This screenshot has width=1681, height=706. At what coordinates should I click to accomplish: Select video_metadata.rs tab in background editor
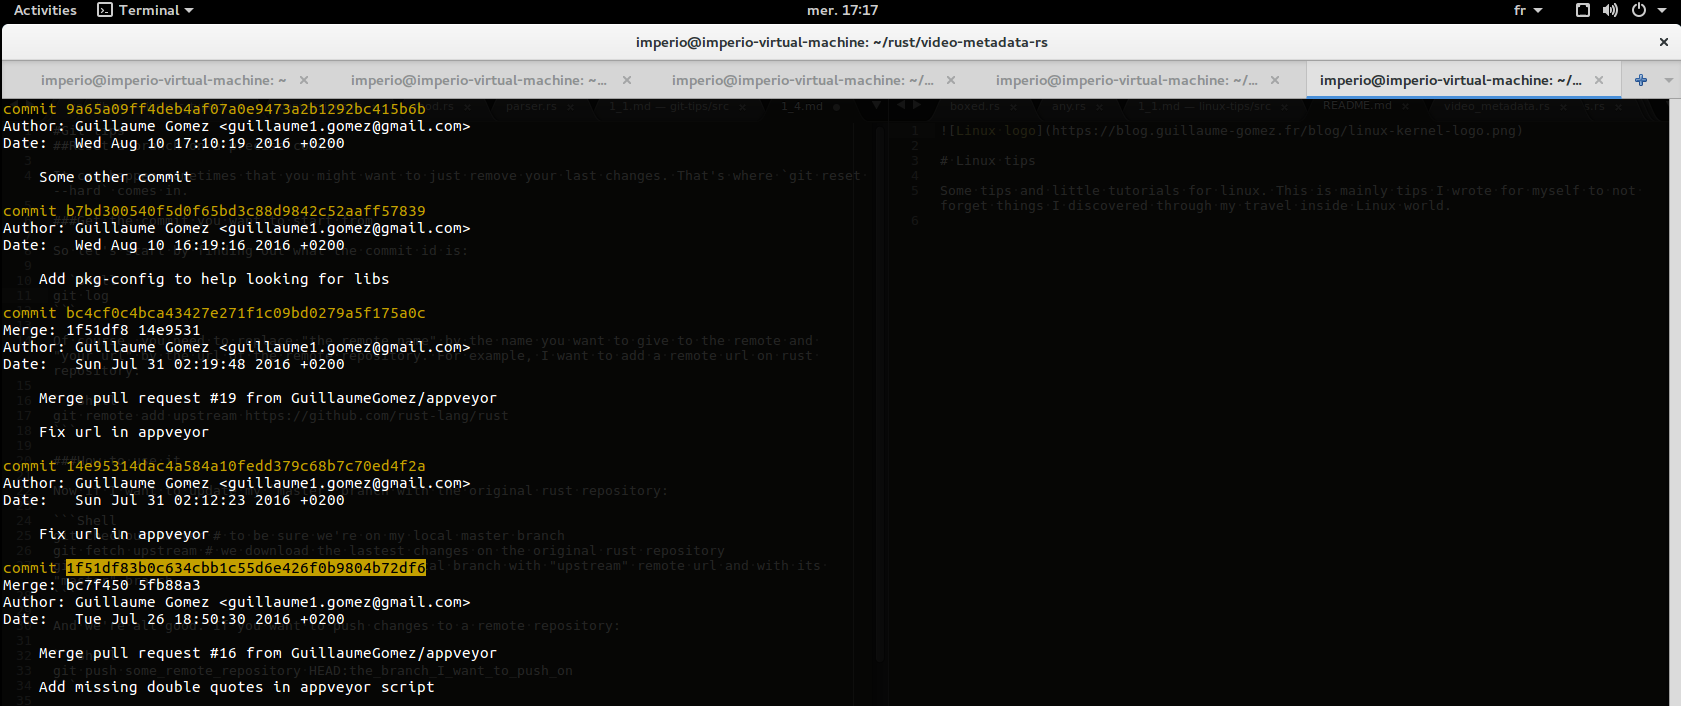(1496, 105)
